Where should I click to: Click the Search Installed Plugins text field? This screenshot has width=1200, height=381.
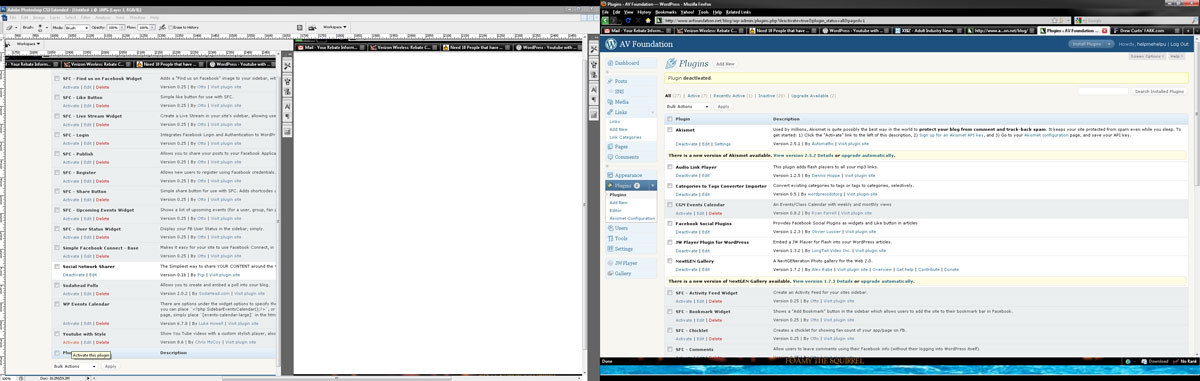[x=1103, y=91]
